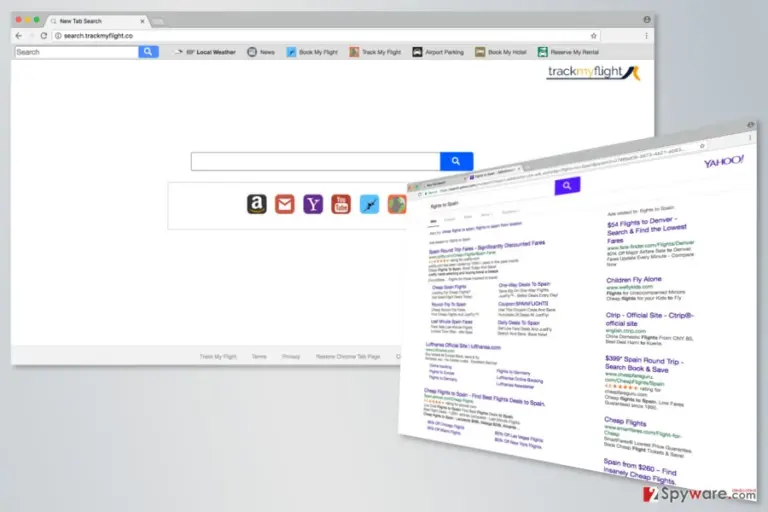Open Book My Flight toolbar link

click(x=312, y=52)
